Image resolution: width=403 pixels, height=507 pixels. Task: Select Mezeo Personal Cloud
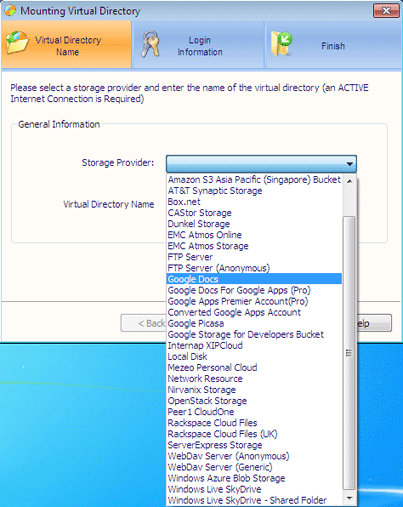pos(254,367)
